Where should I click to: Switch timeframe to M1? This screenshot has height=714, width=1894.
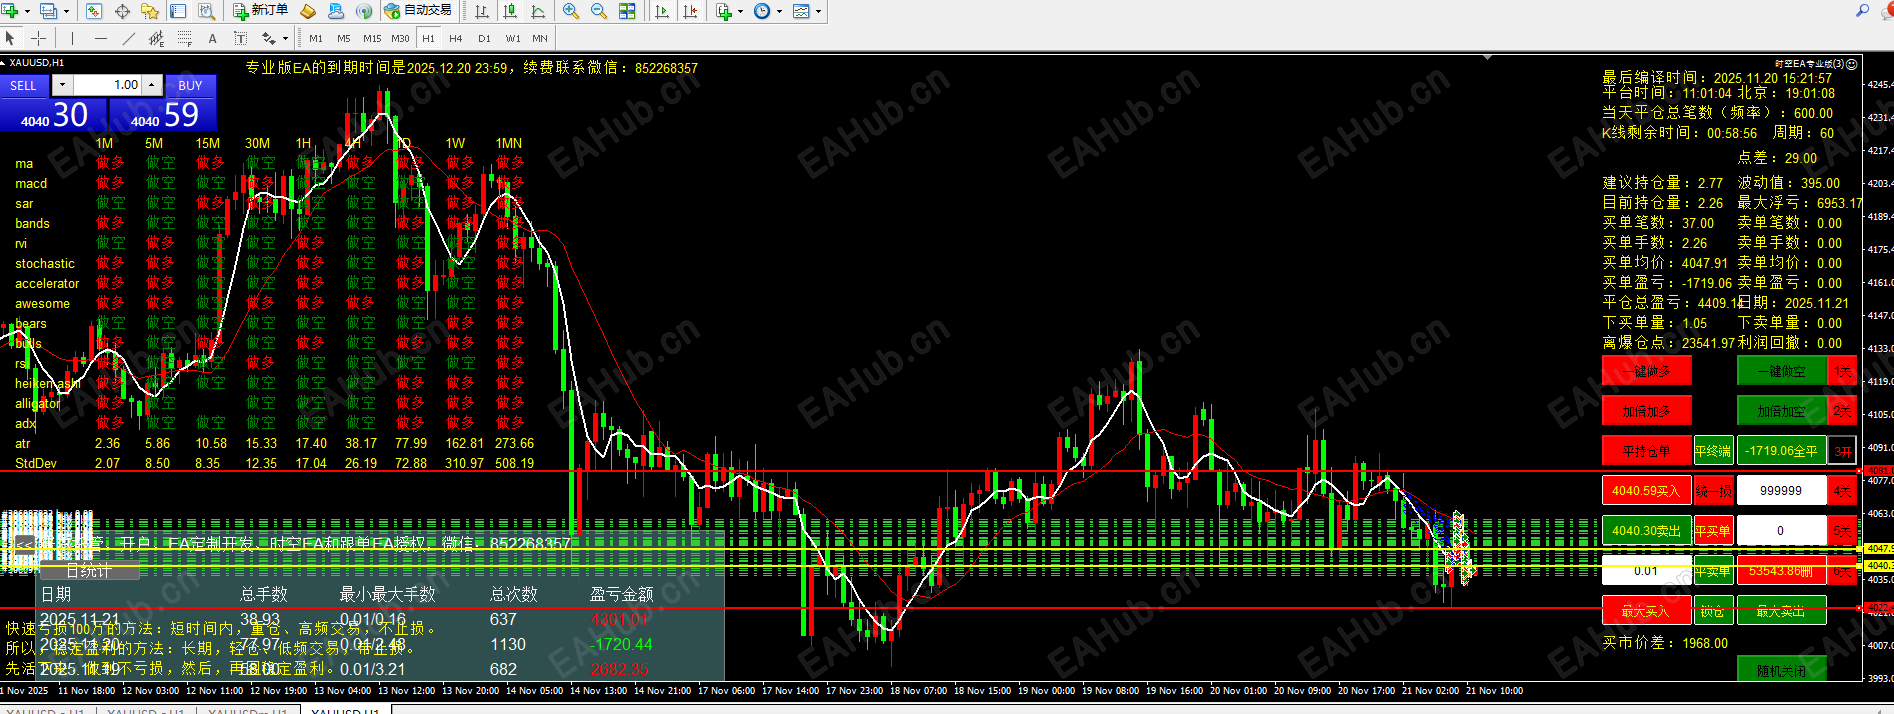[316, 38]
